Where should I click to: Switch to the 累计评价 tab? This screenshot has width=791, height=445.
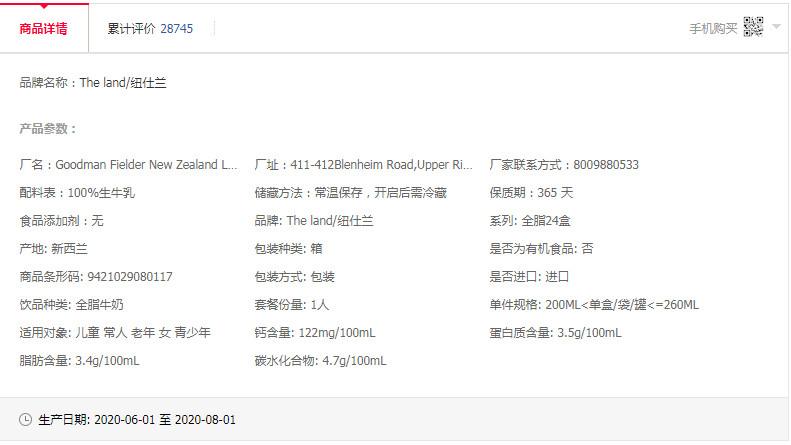click(150, 28)
